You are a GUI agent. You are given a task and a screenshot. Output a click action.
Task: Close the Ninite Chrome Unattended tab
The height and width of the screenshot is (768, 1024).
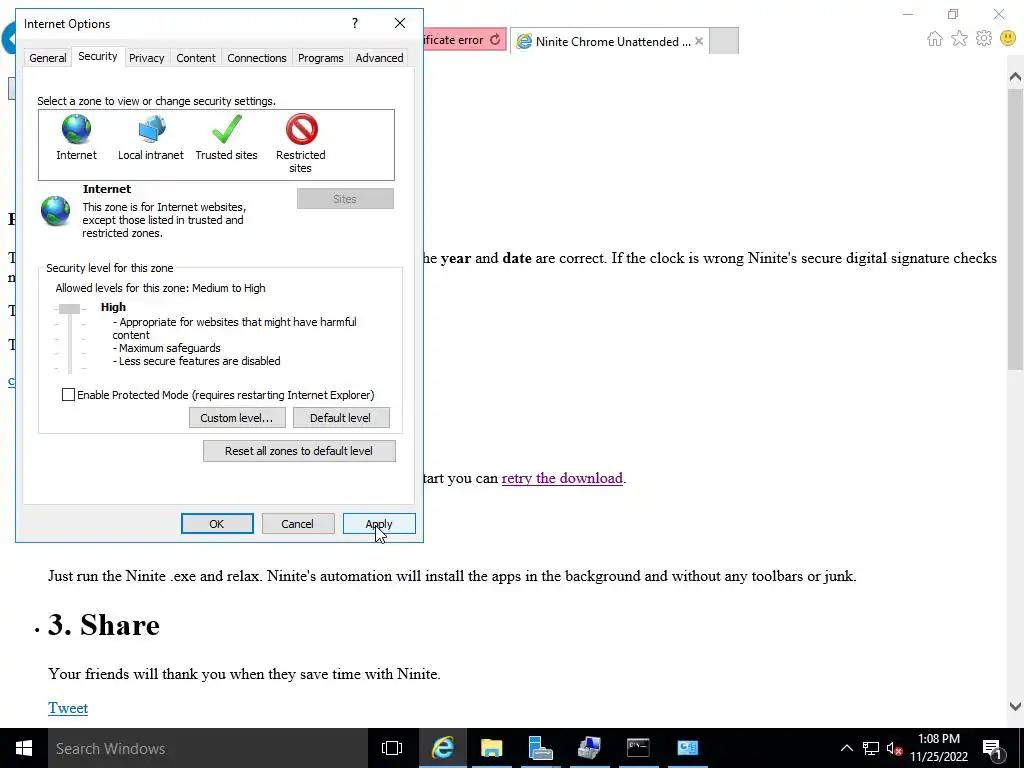pyautogui.click(x=699, y=41)
